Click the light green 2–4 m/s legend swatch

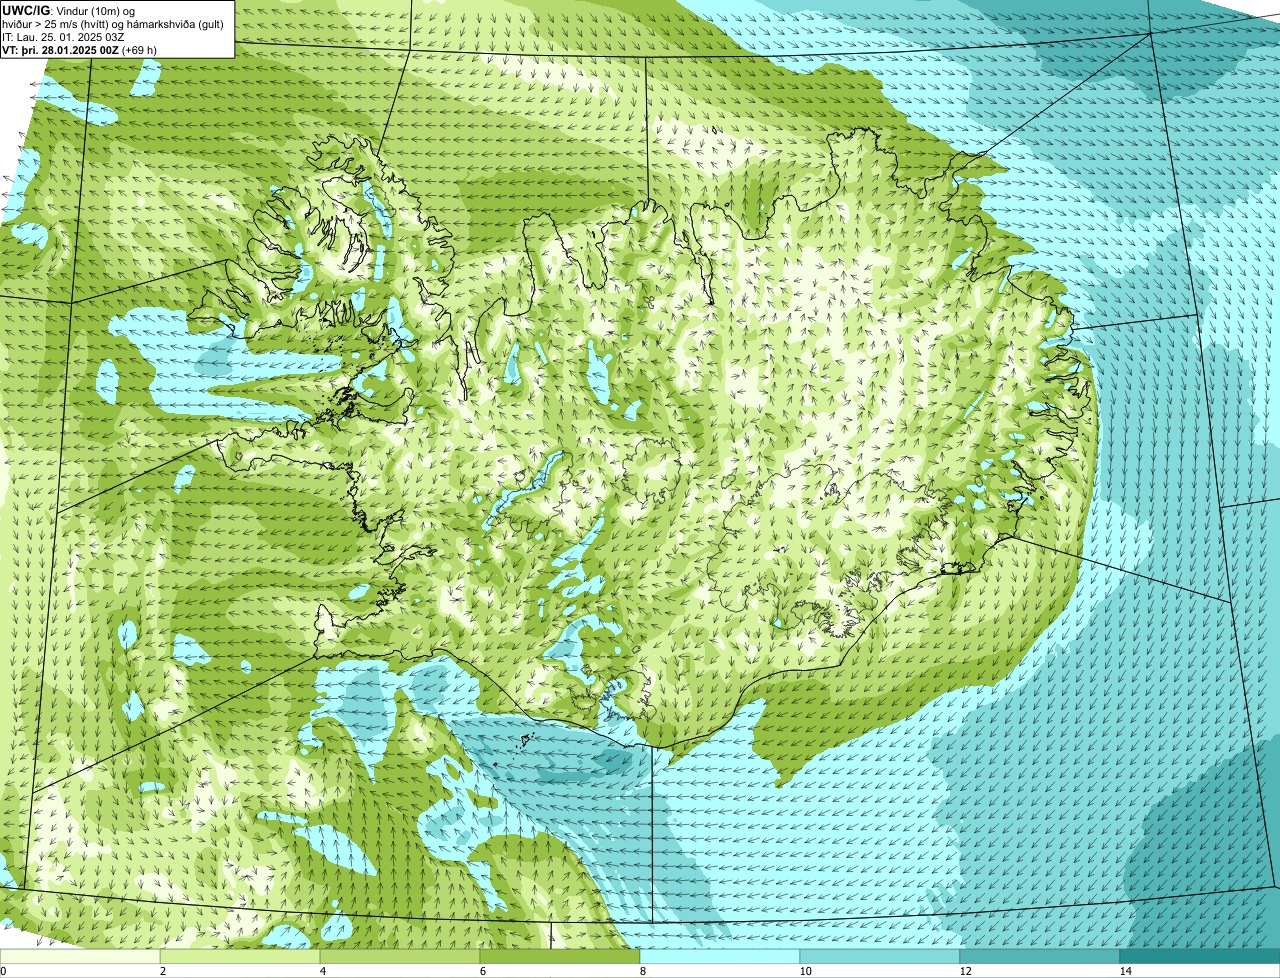(240, 956)
